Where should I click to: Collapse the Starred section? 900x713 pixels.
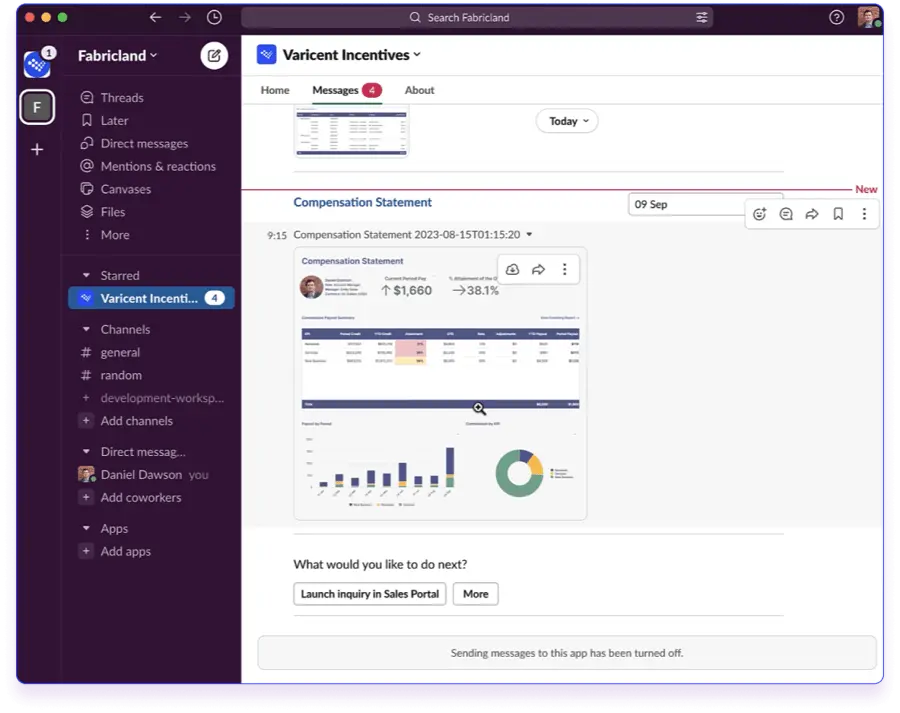click(x=86, y=276)
